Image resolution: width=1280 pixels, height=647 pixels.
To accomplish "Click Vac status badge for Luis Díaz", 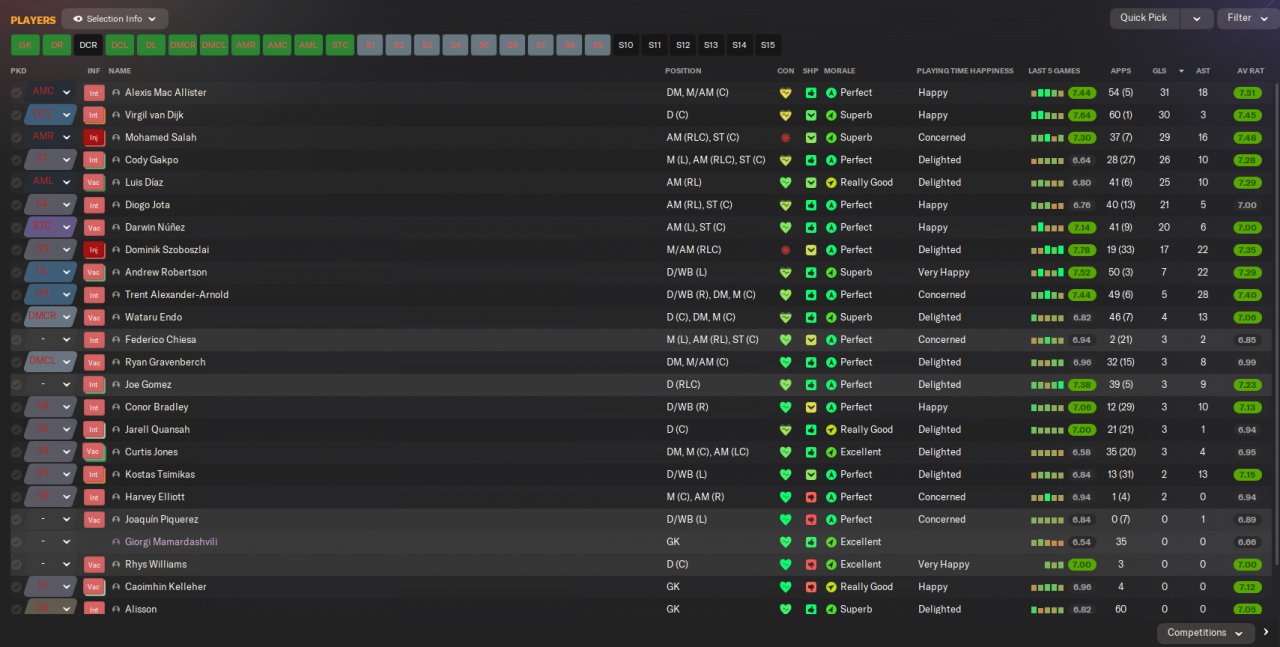I will (x=94, y=183).
